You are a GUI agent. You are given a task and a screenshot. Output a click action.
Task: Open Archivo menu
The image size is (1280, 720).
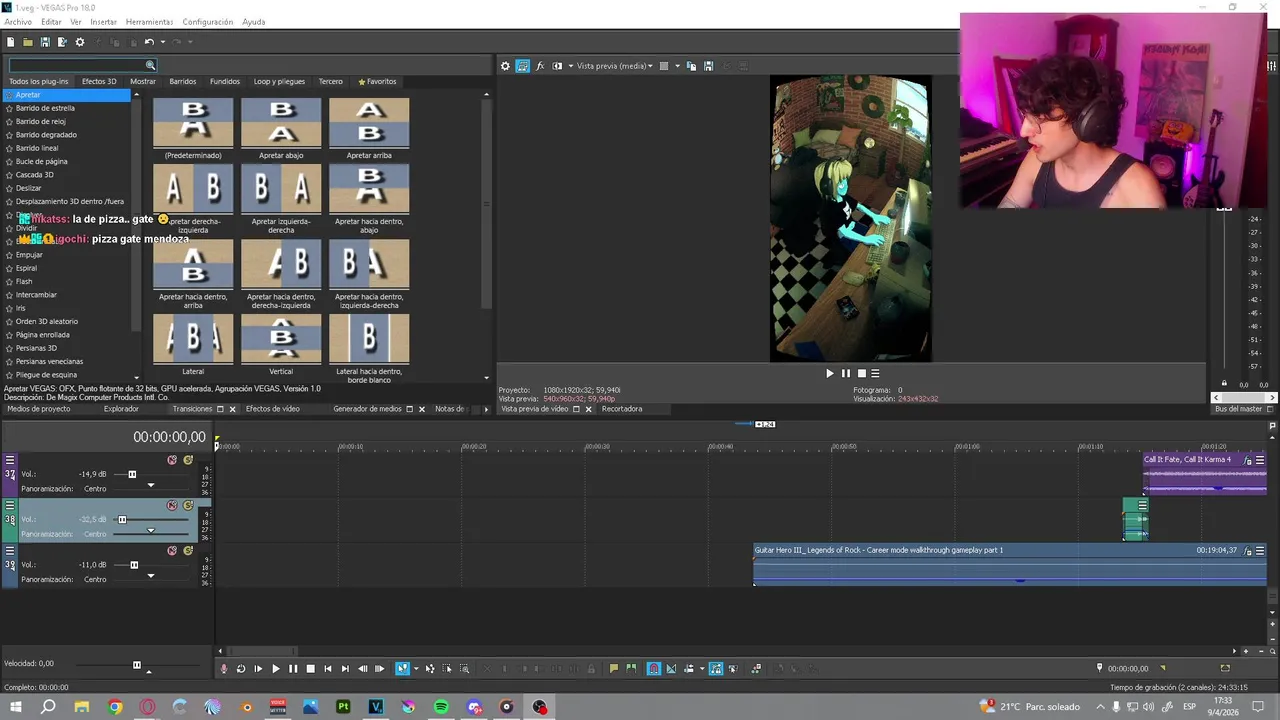18,22
